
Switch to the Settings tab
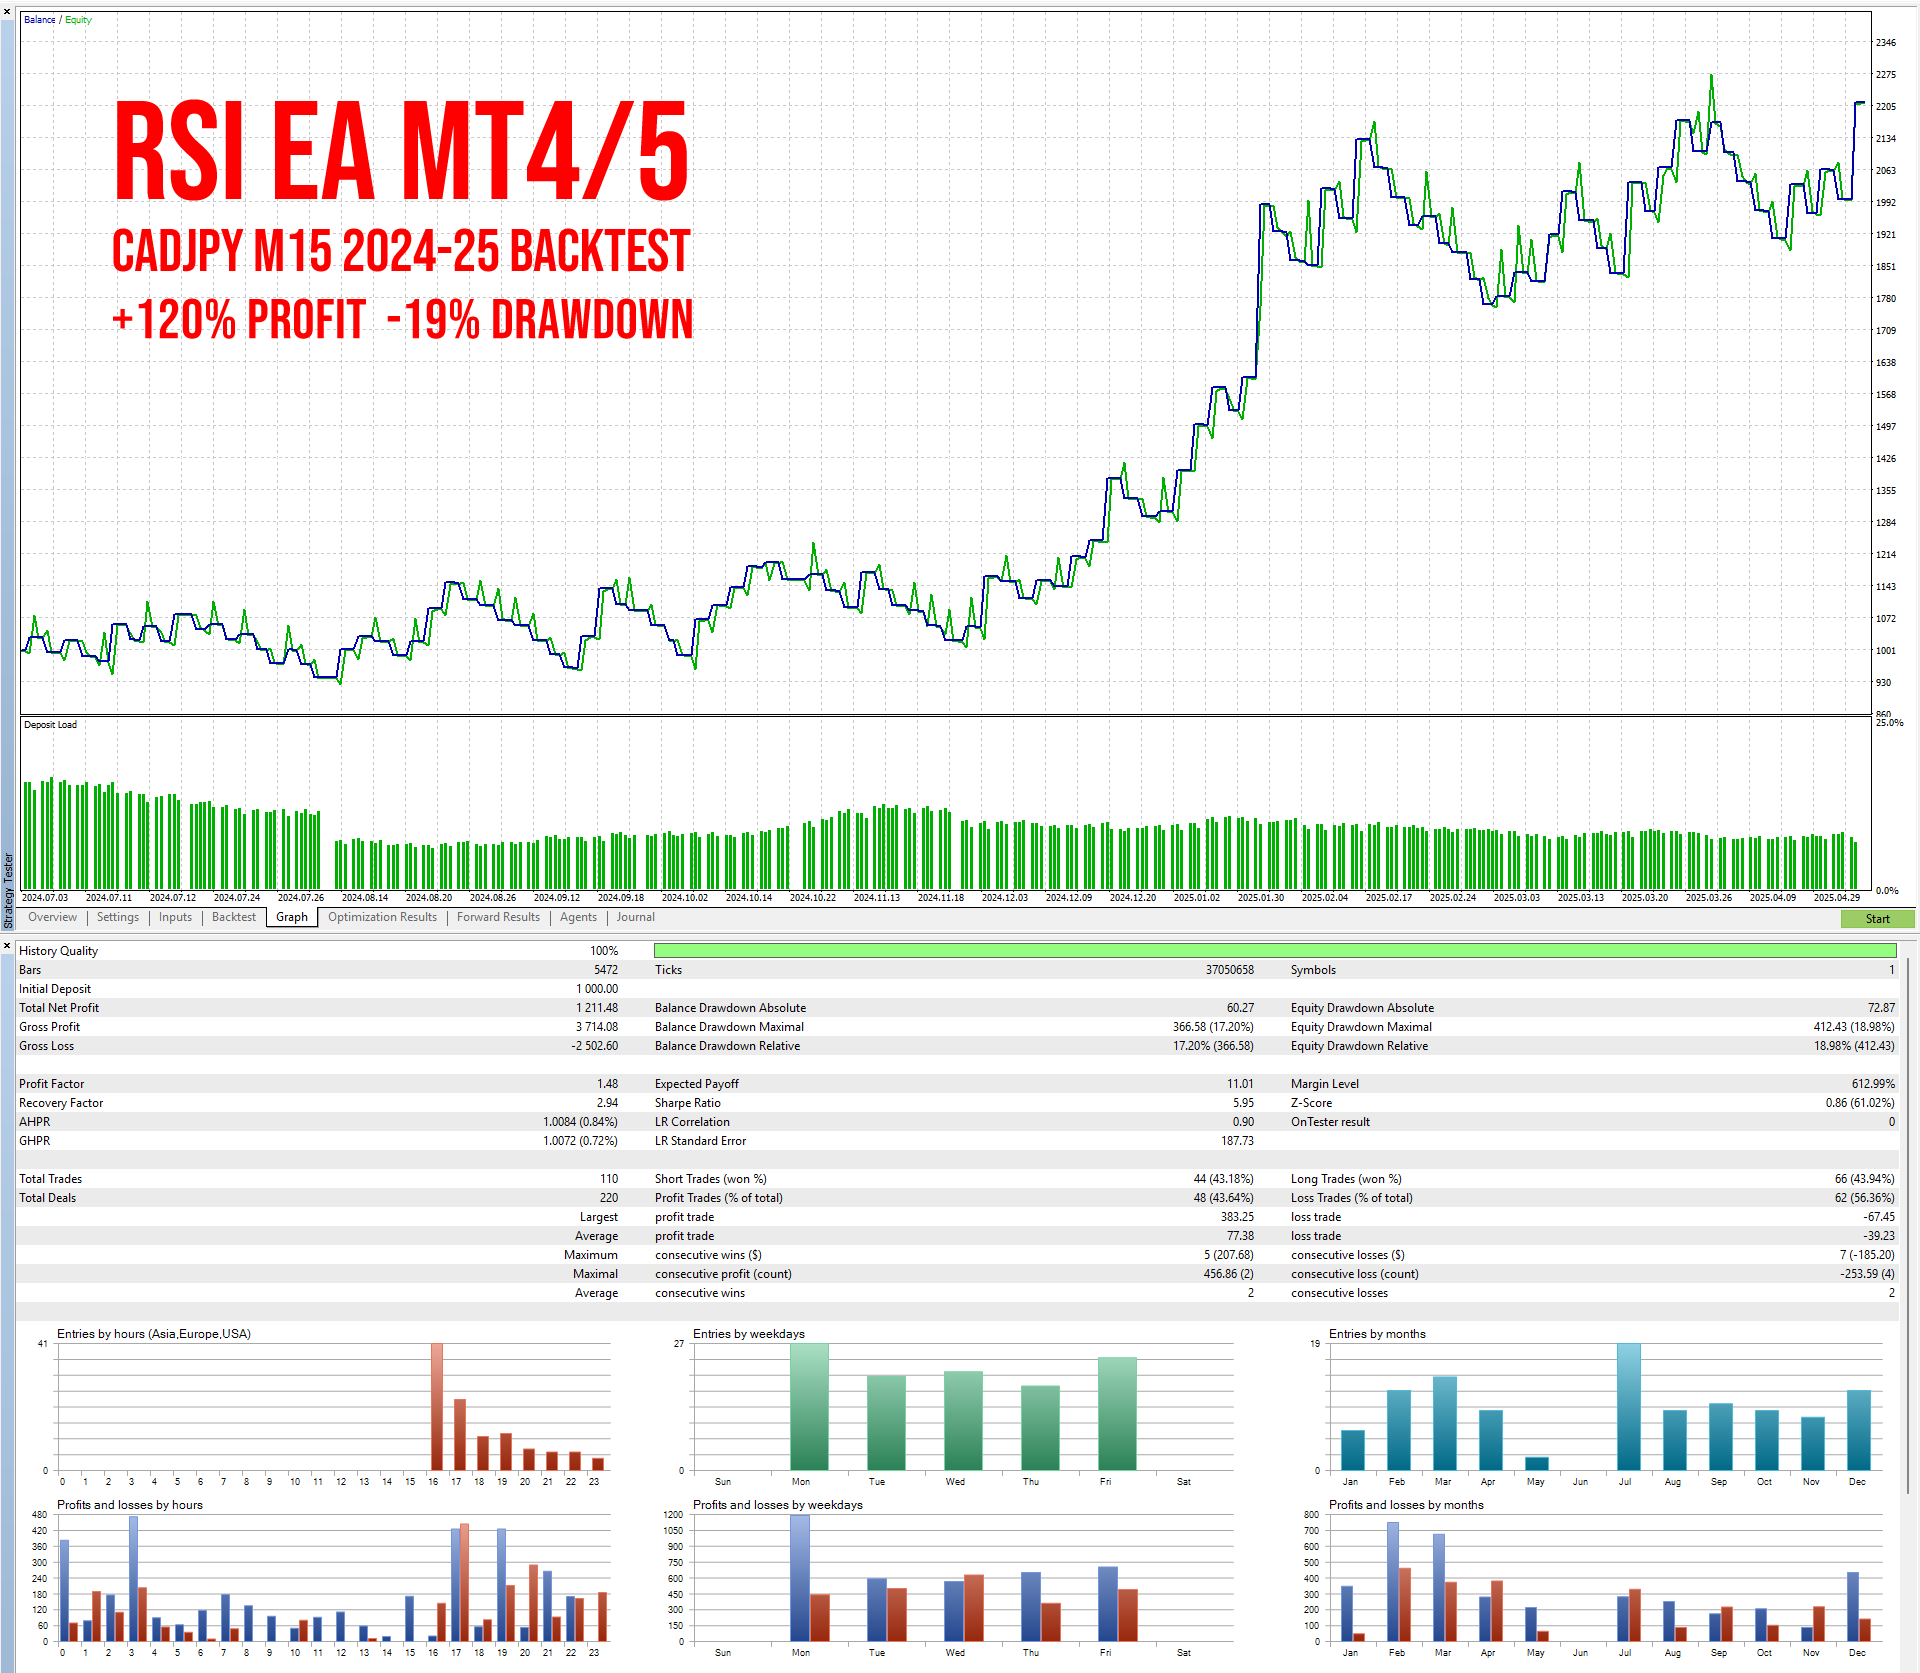[118, 917]
